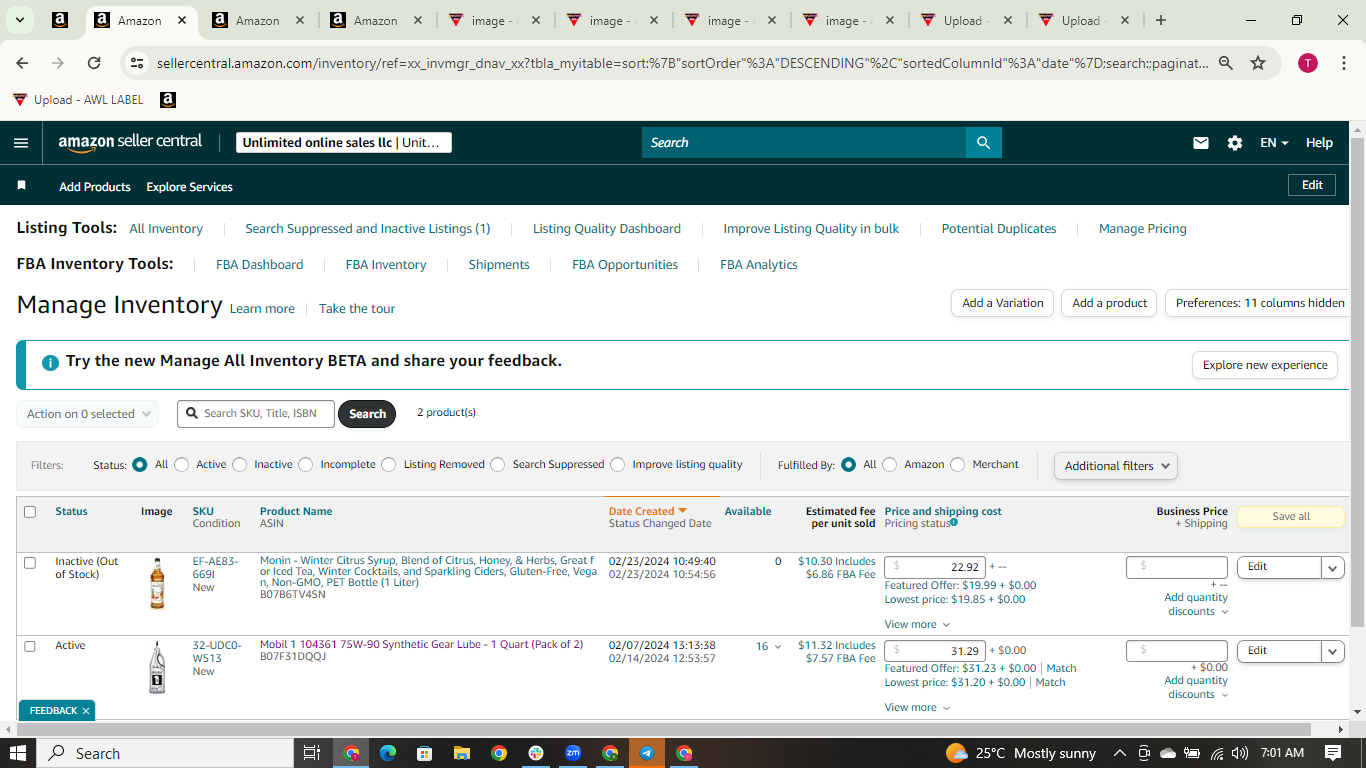Open the Monin product SKU EF-AE83-669I link
This screenshot has width=1366, height=768.
[216, 568]
